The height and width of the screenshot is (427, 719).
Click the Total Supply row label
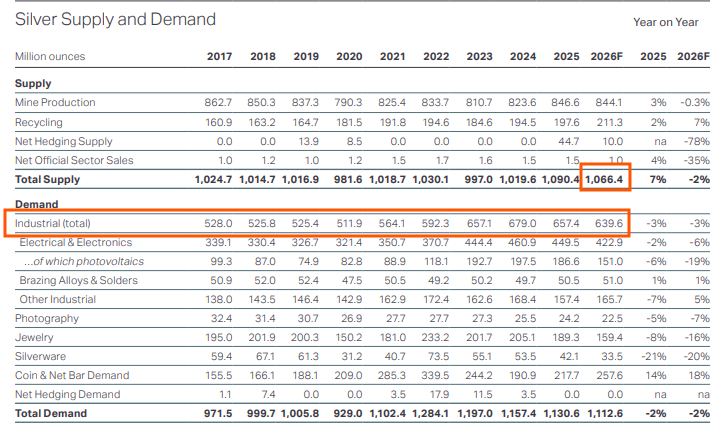tap(47, 179)
